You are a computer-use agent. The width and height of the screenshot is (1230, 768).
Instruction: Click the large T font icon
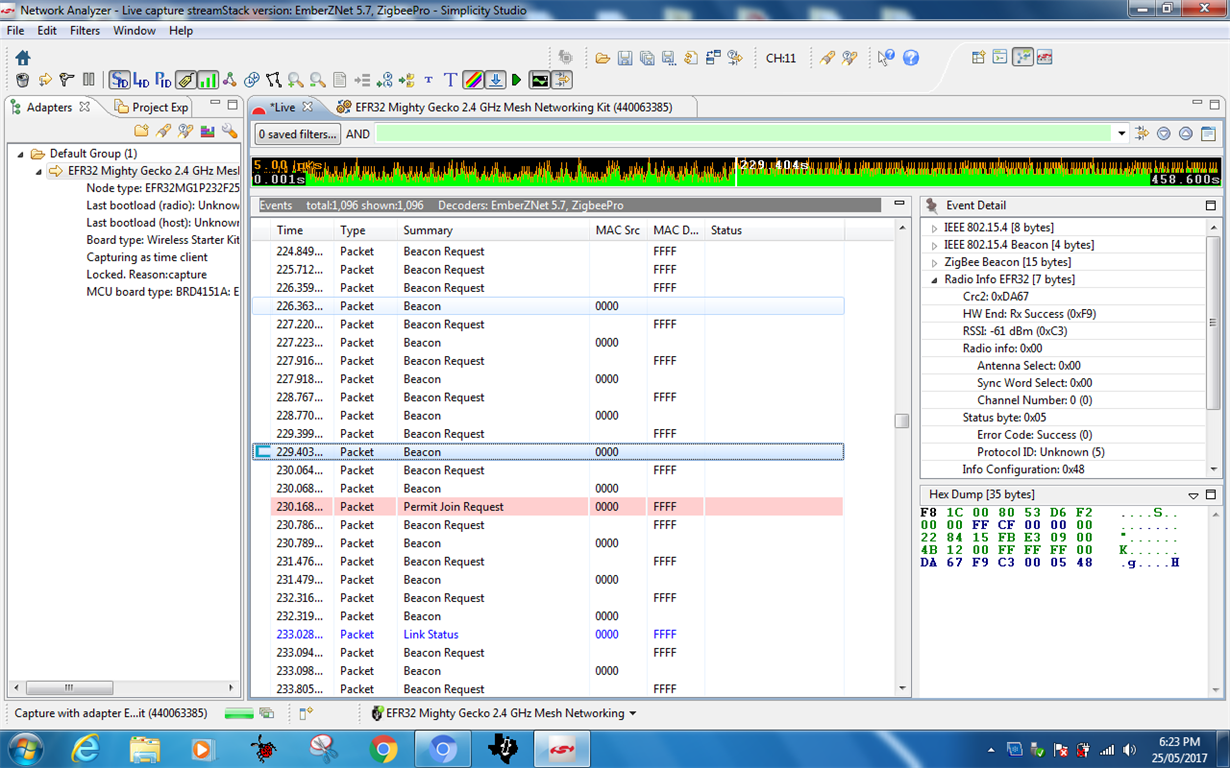click(x=450, y=79)
